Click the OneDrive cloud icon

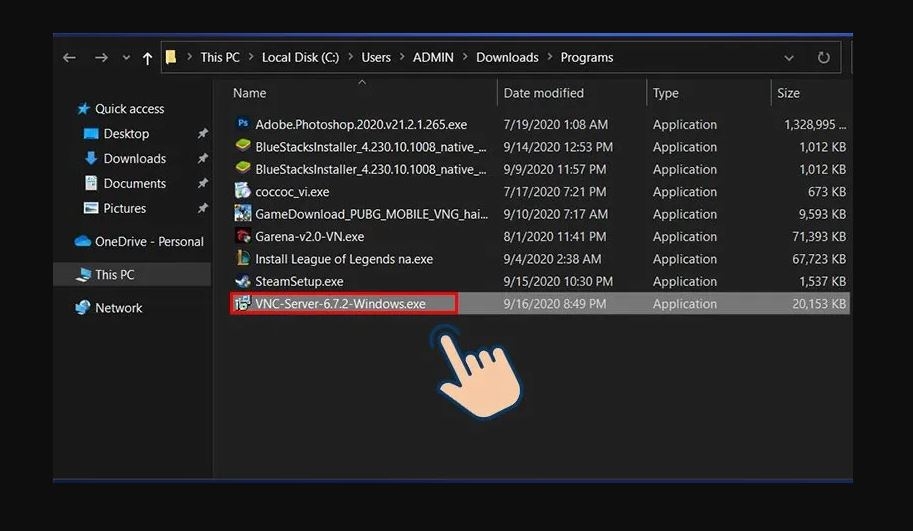(83, 241)
